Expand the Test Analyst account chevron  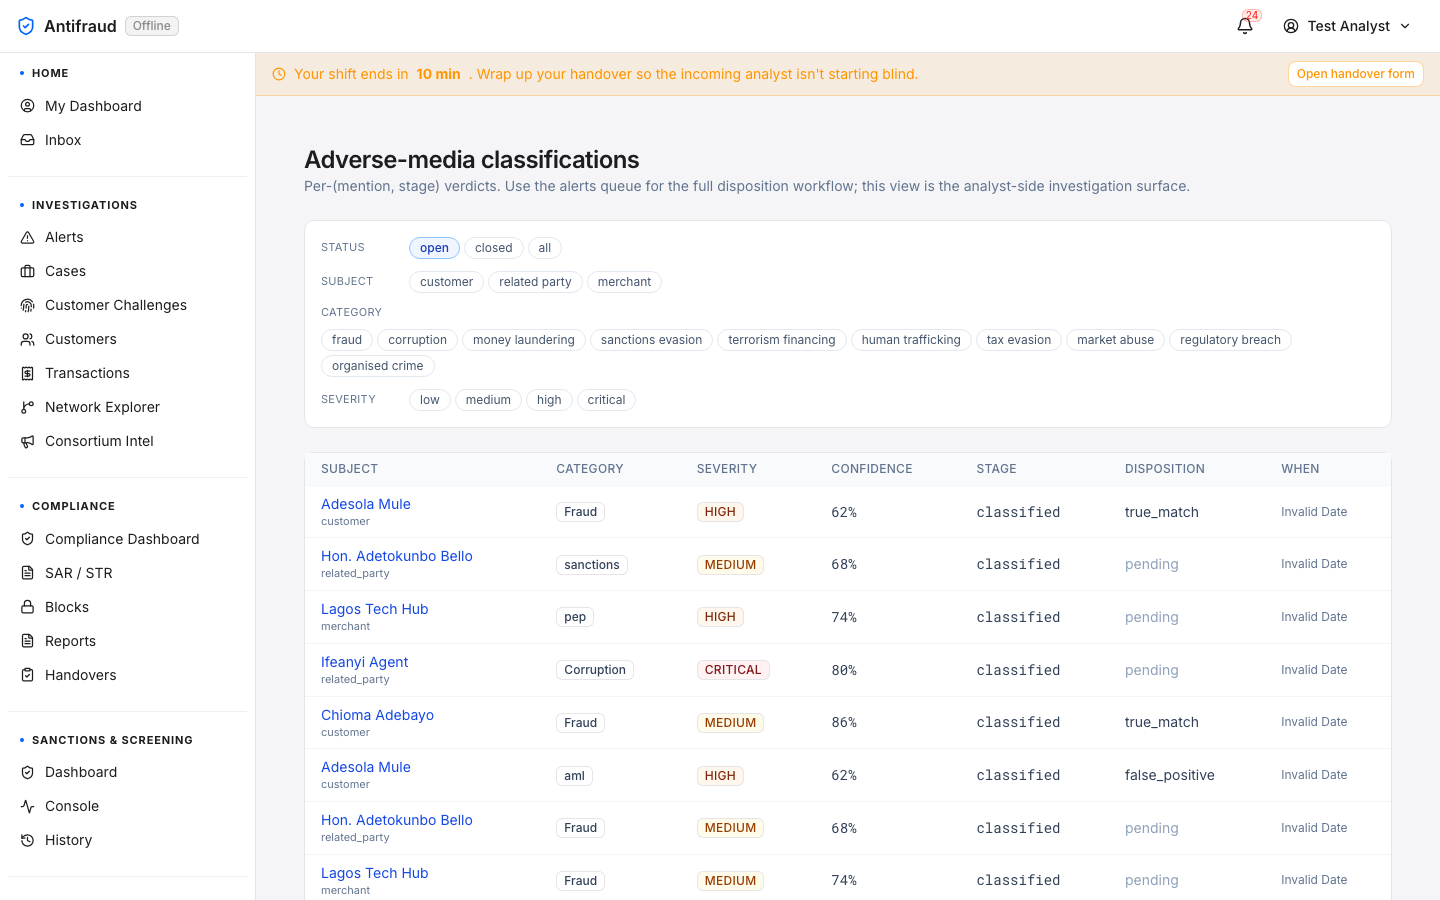1405,26
